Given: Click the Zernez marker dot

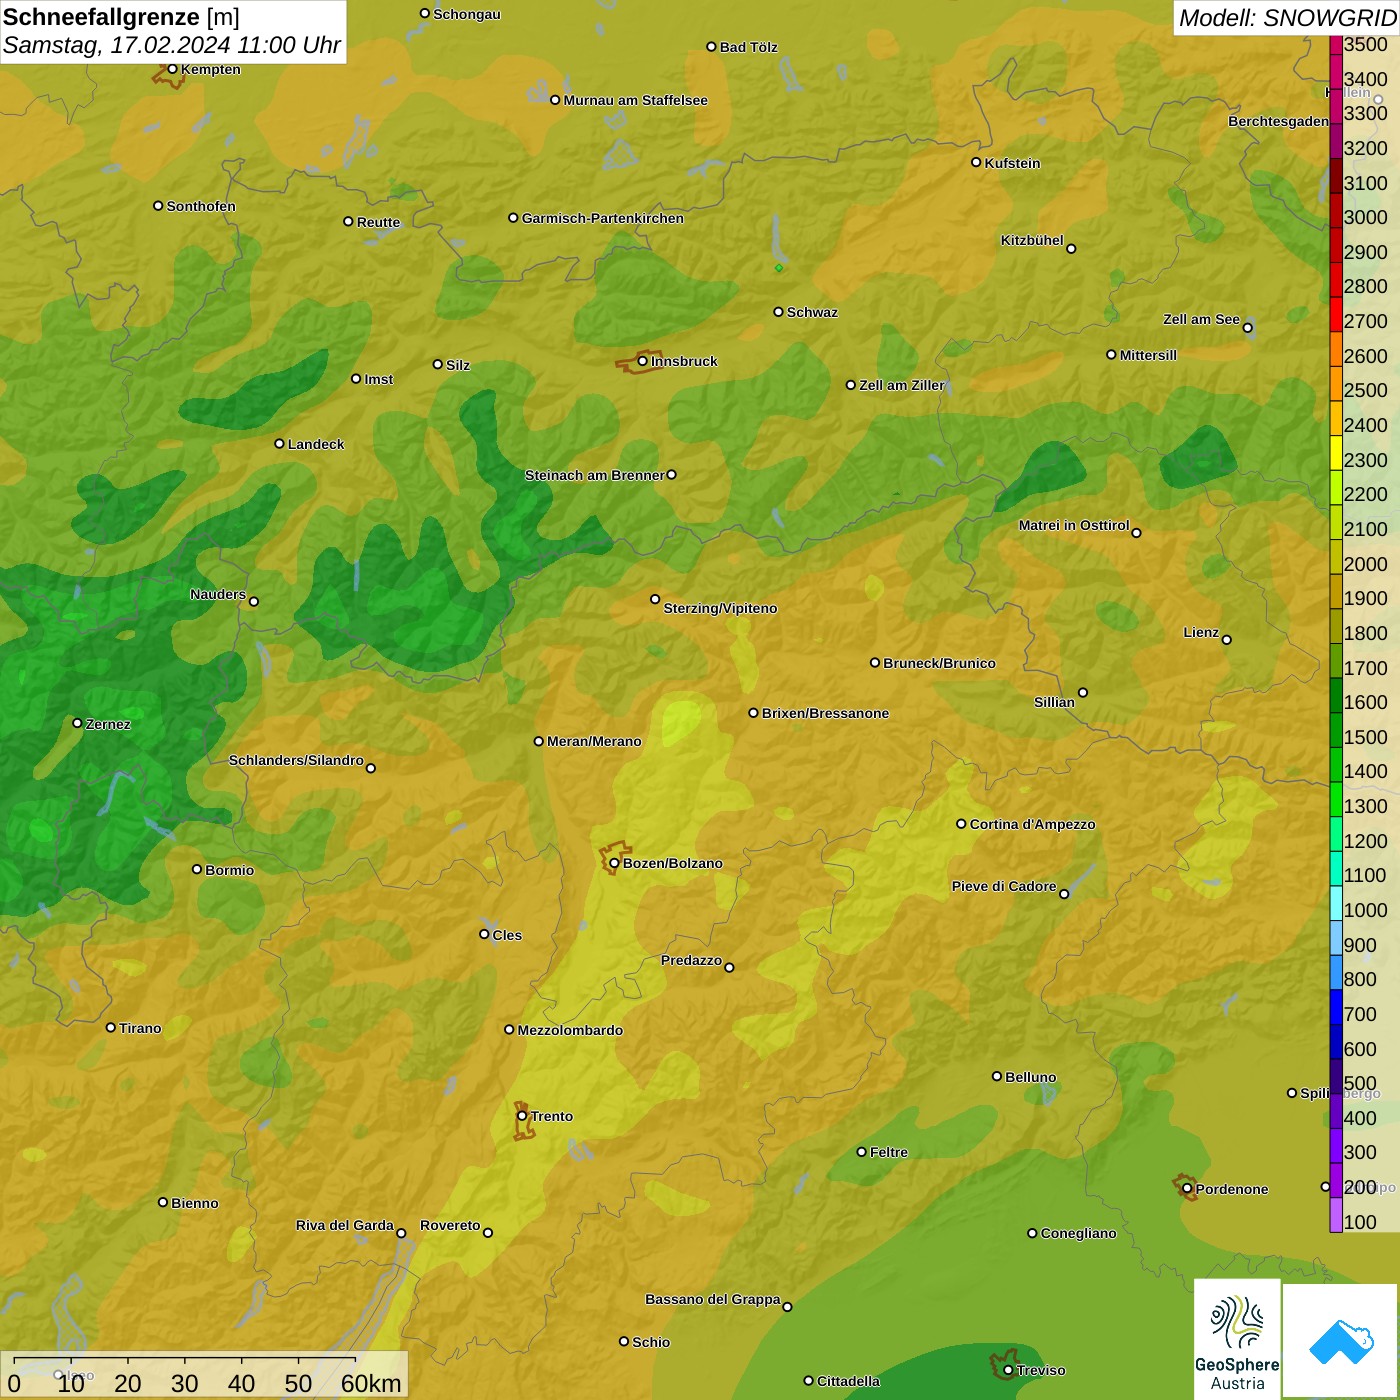Looking at the screenshot, I should [77, 723].
